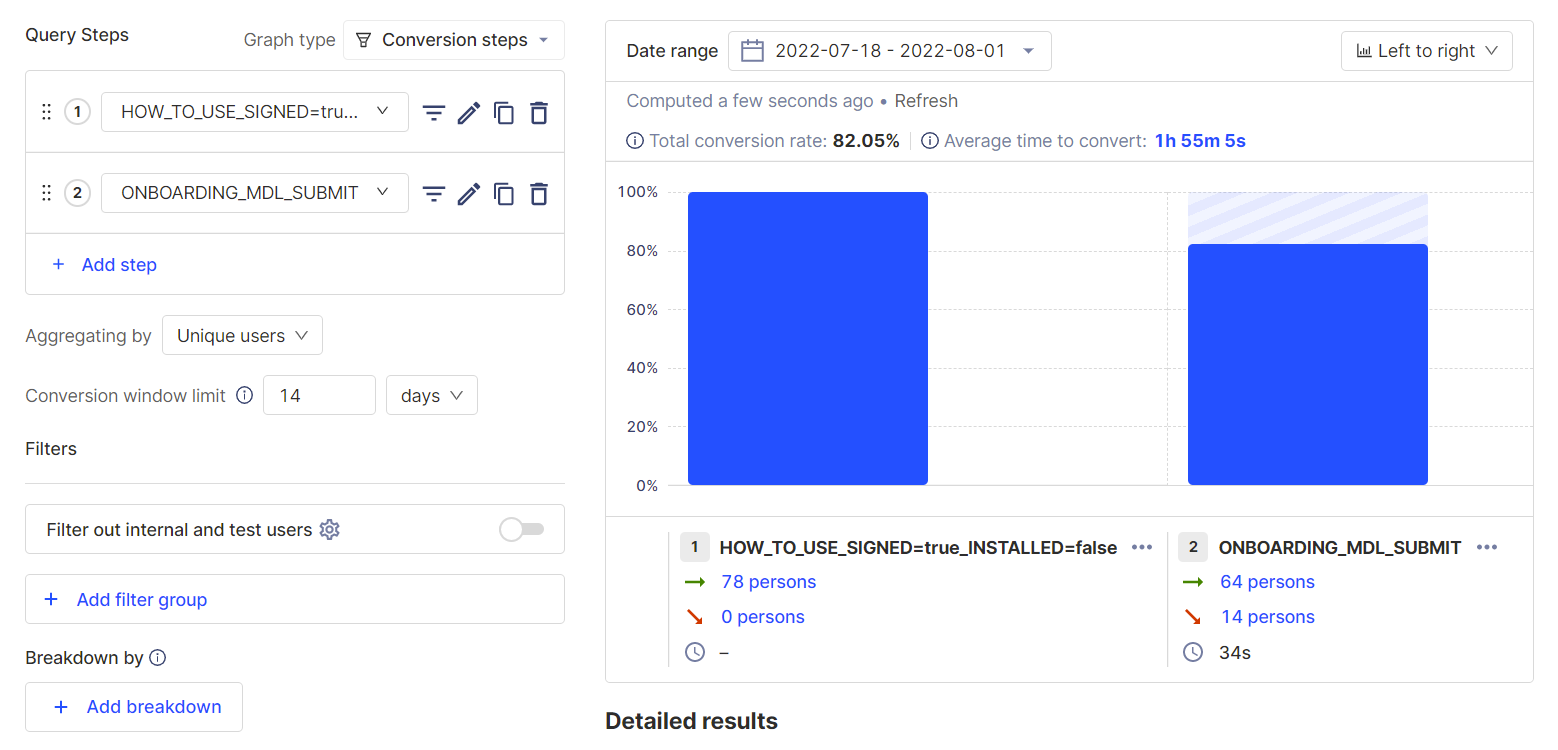Expand the Unique users aggregation dropdown

pyautogui.click(x=242, y=336)
